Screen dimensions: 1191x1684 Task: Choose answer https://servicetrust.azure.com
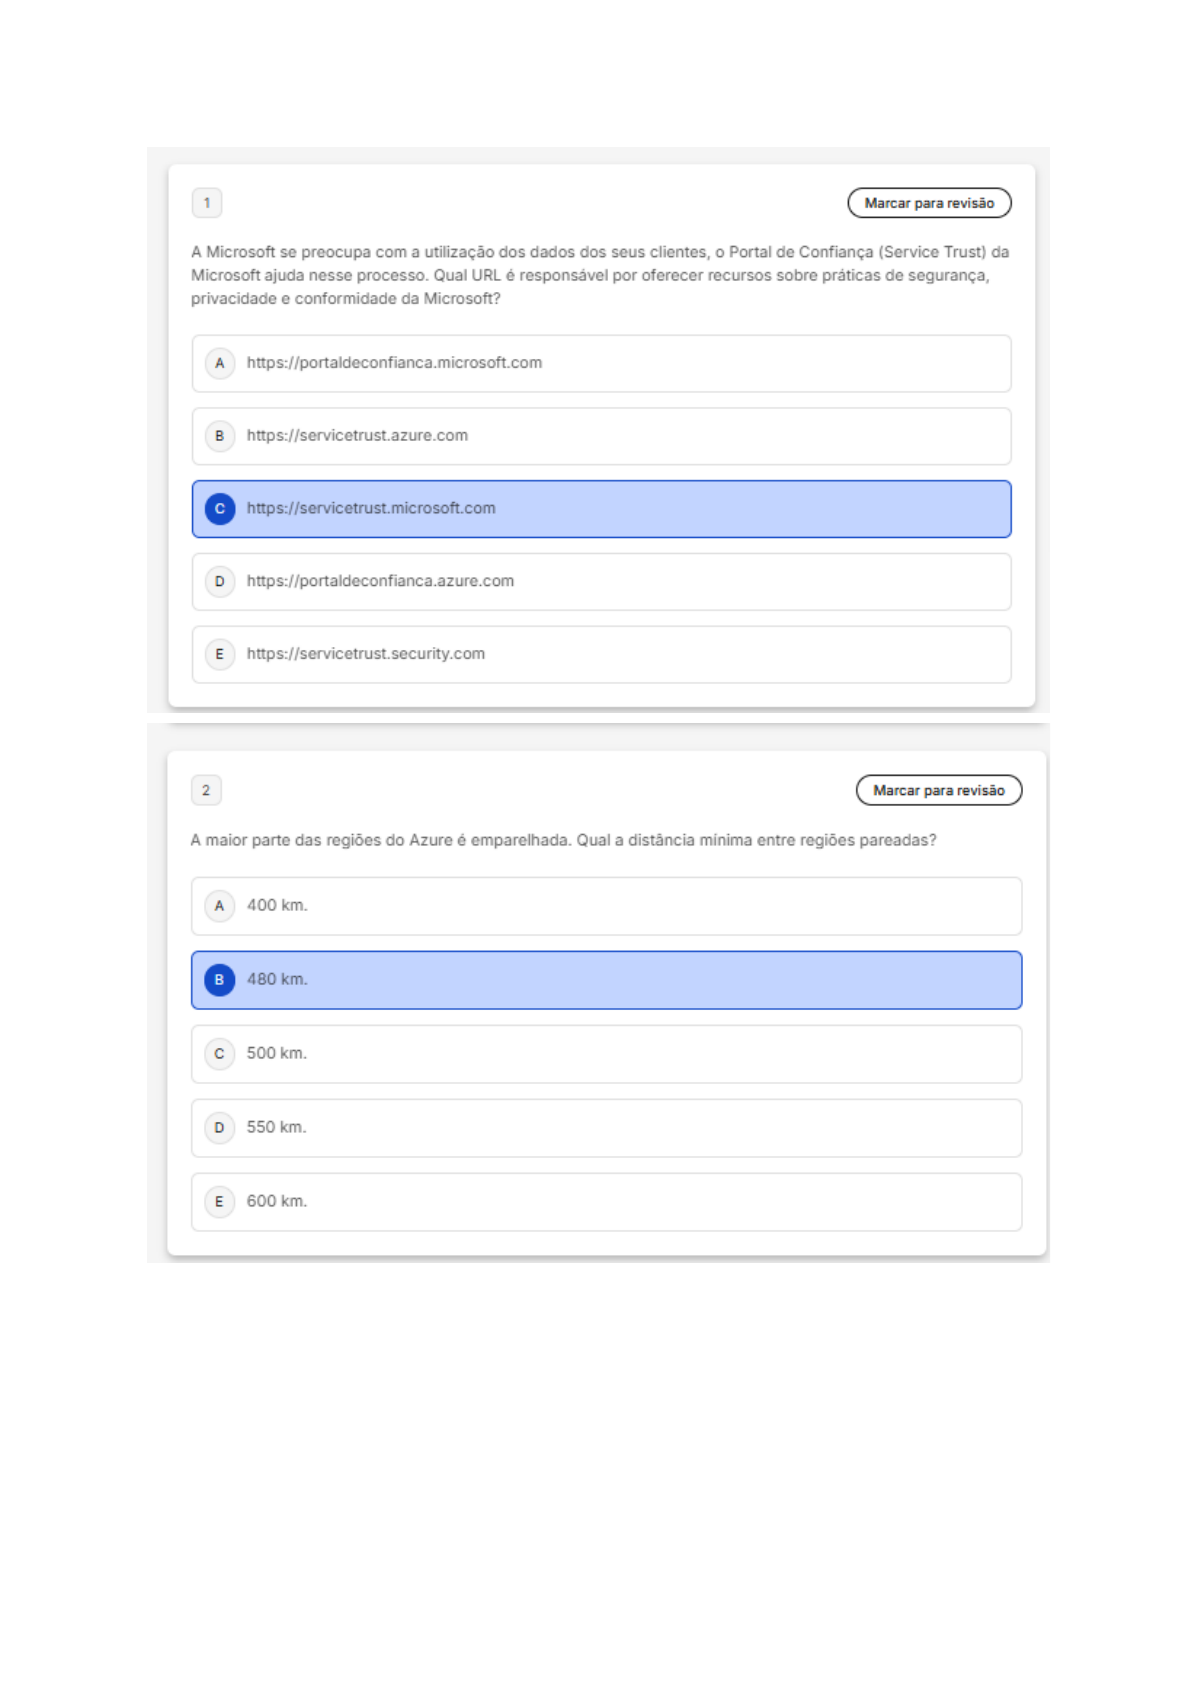pyautogui.click(x=601, y=436)
